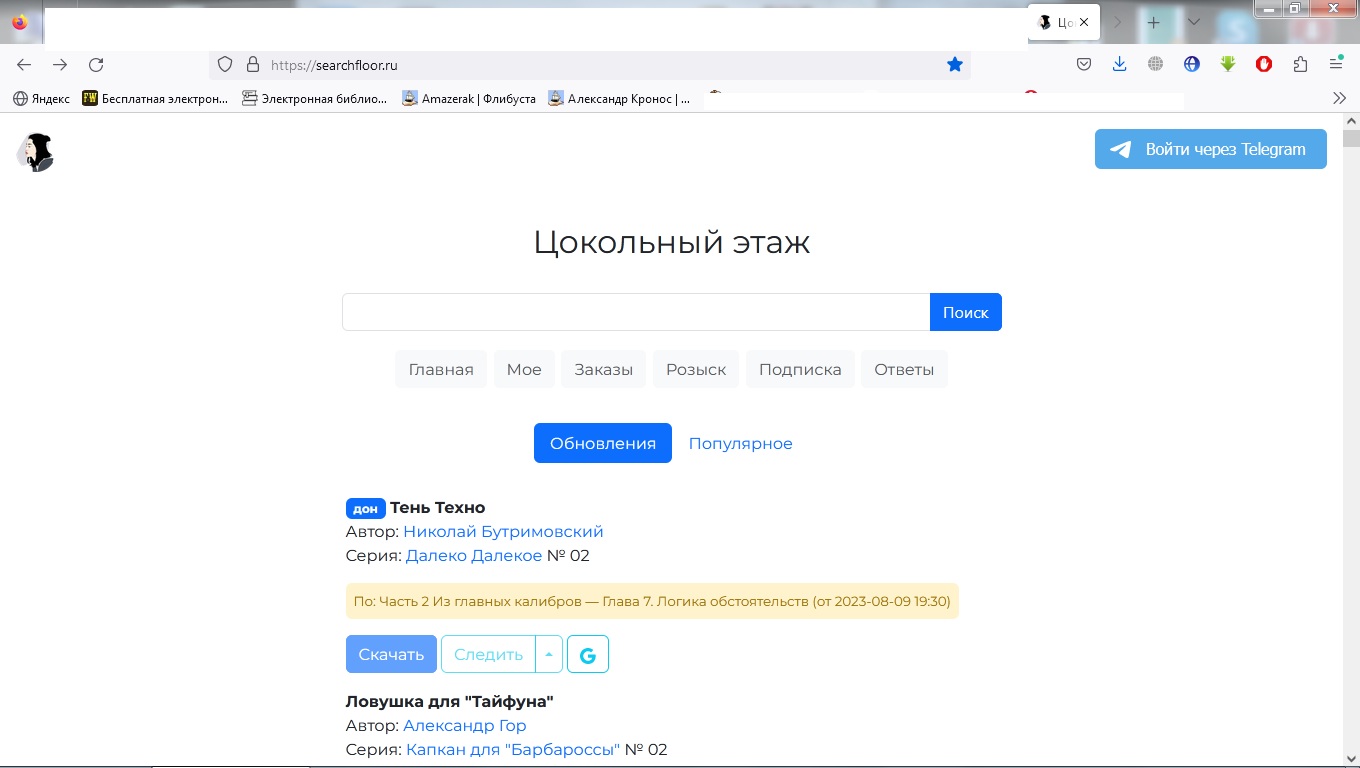Switch to the Популярное tab
The image size is (1360, 768).
pyautogui.click(x=740, y=443)
